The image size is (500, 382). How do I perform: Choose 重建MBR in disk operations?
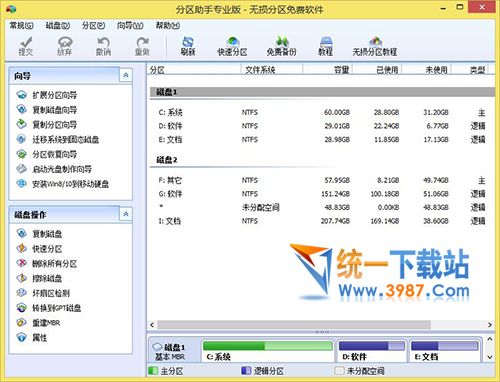(x=38, y=323)
